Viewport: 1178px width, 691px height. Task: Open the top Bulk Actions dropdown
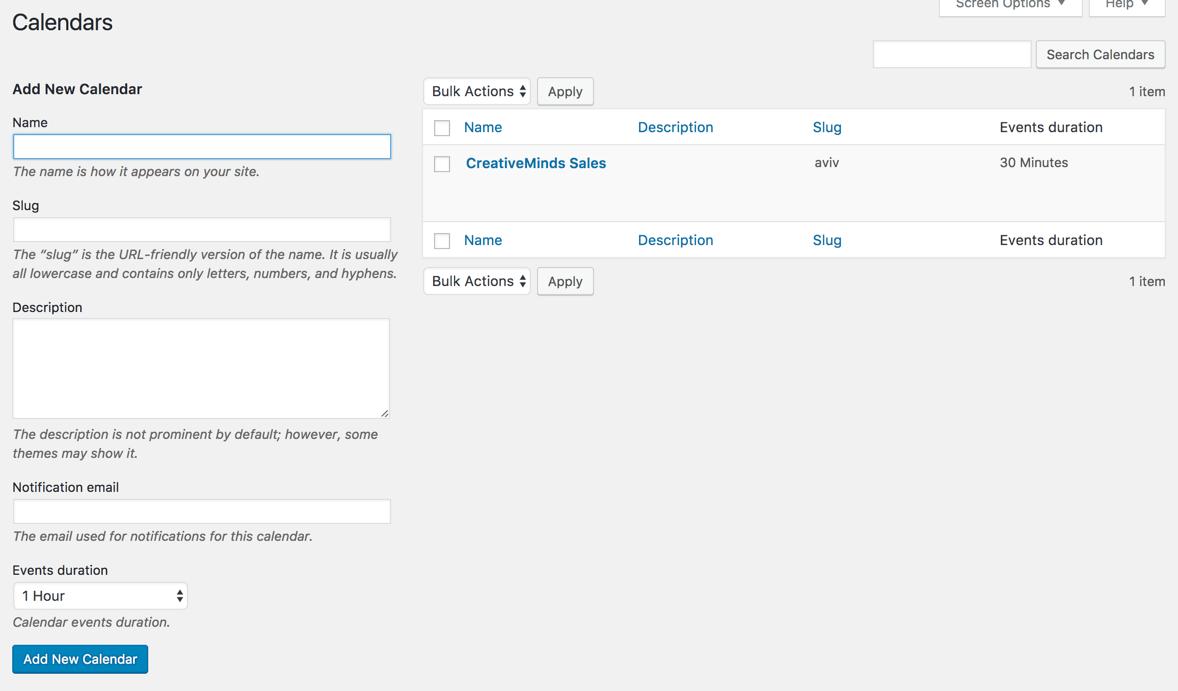pos(477,92)
